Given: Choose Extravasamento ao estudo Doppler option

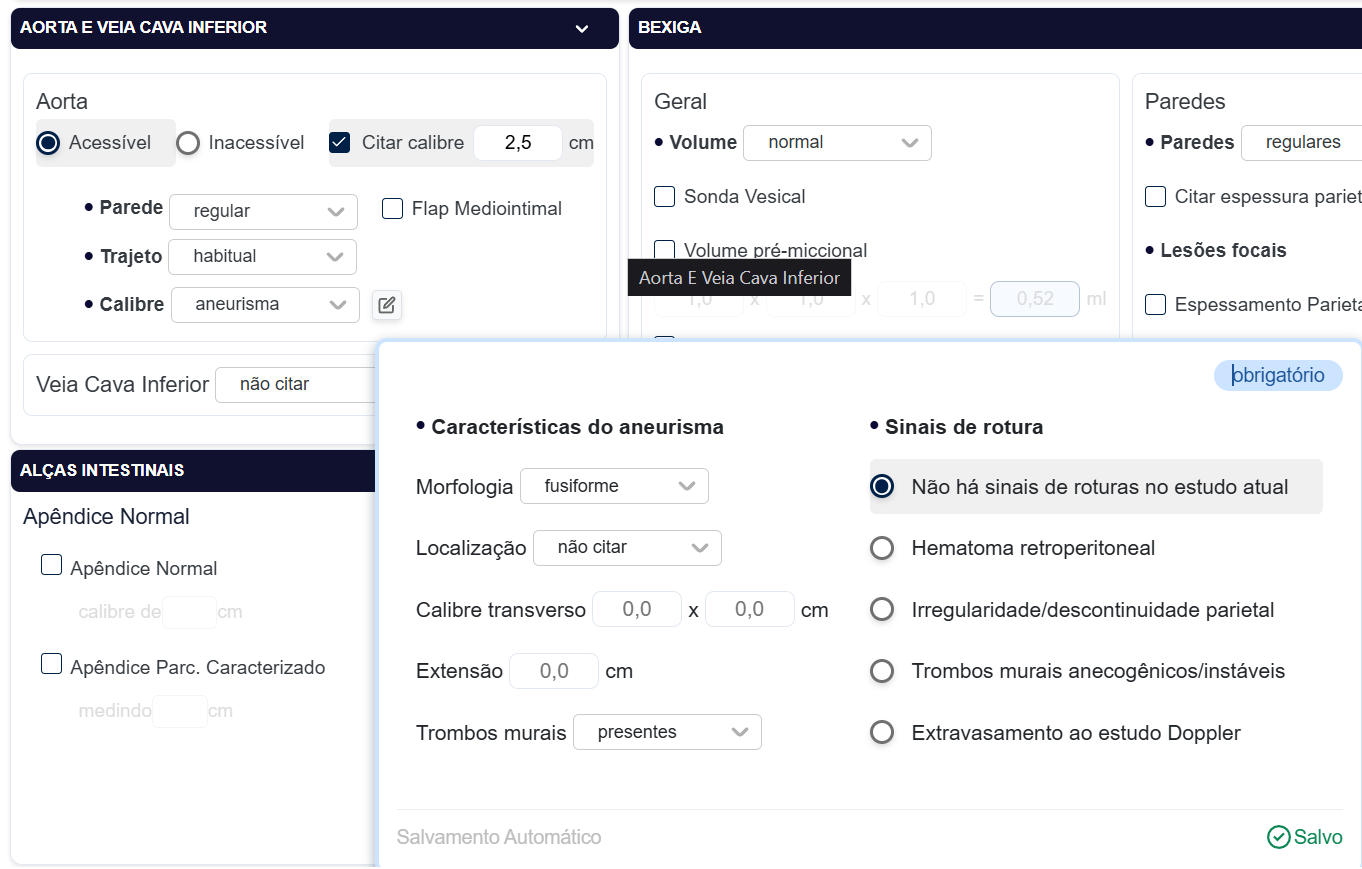Looking at the screenshot, I should 882,733.
